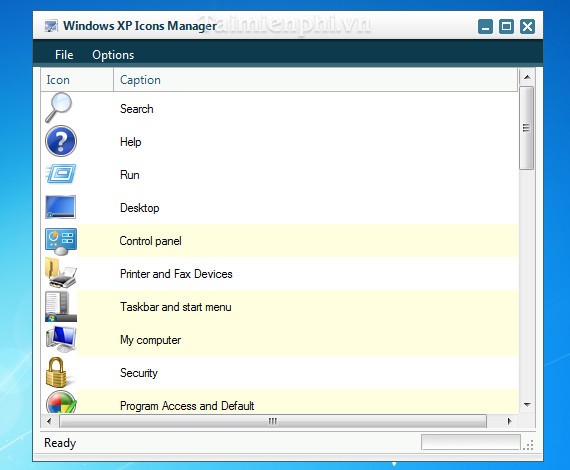
Task: Select "Program Access and Default" caption
Action: pos(187,406)
